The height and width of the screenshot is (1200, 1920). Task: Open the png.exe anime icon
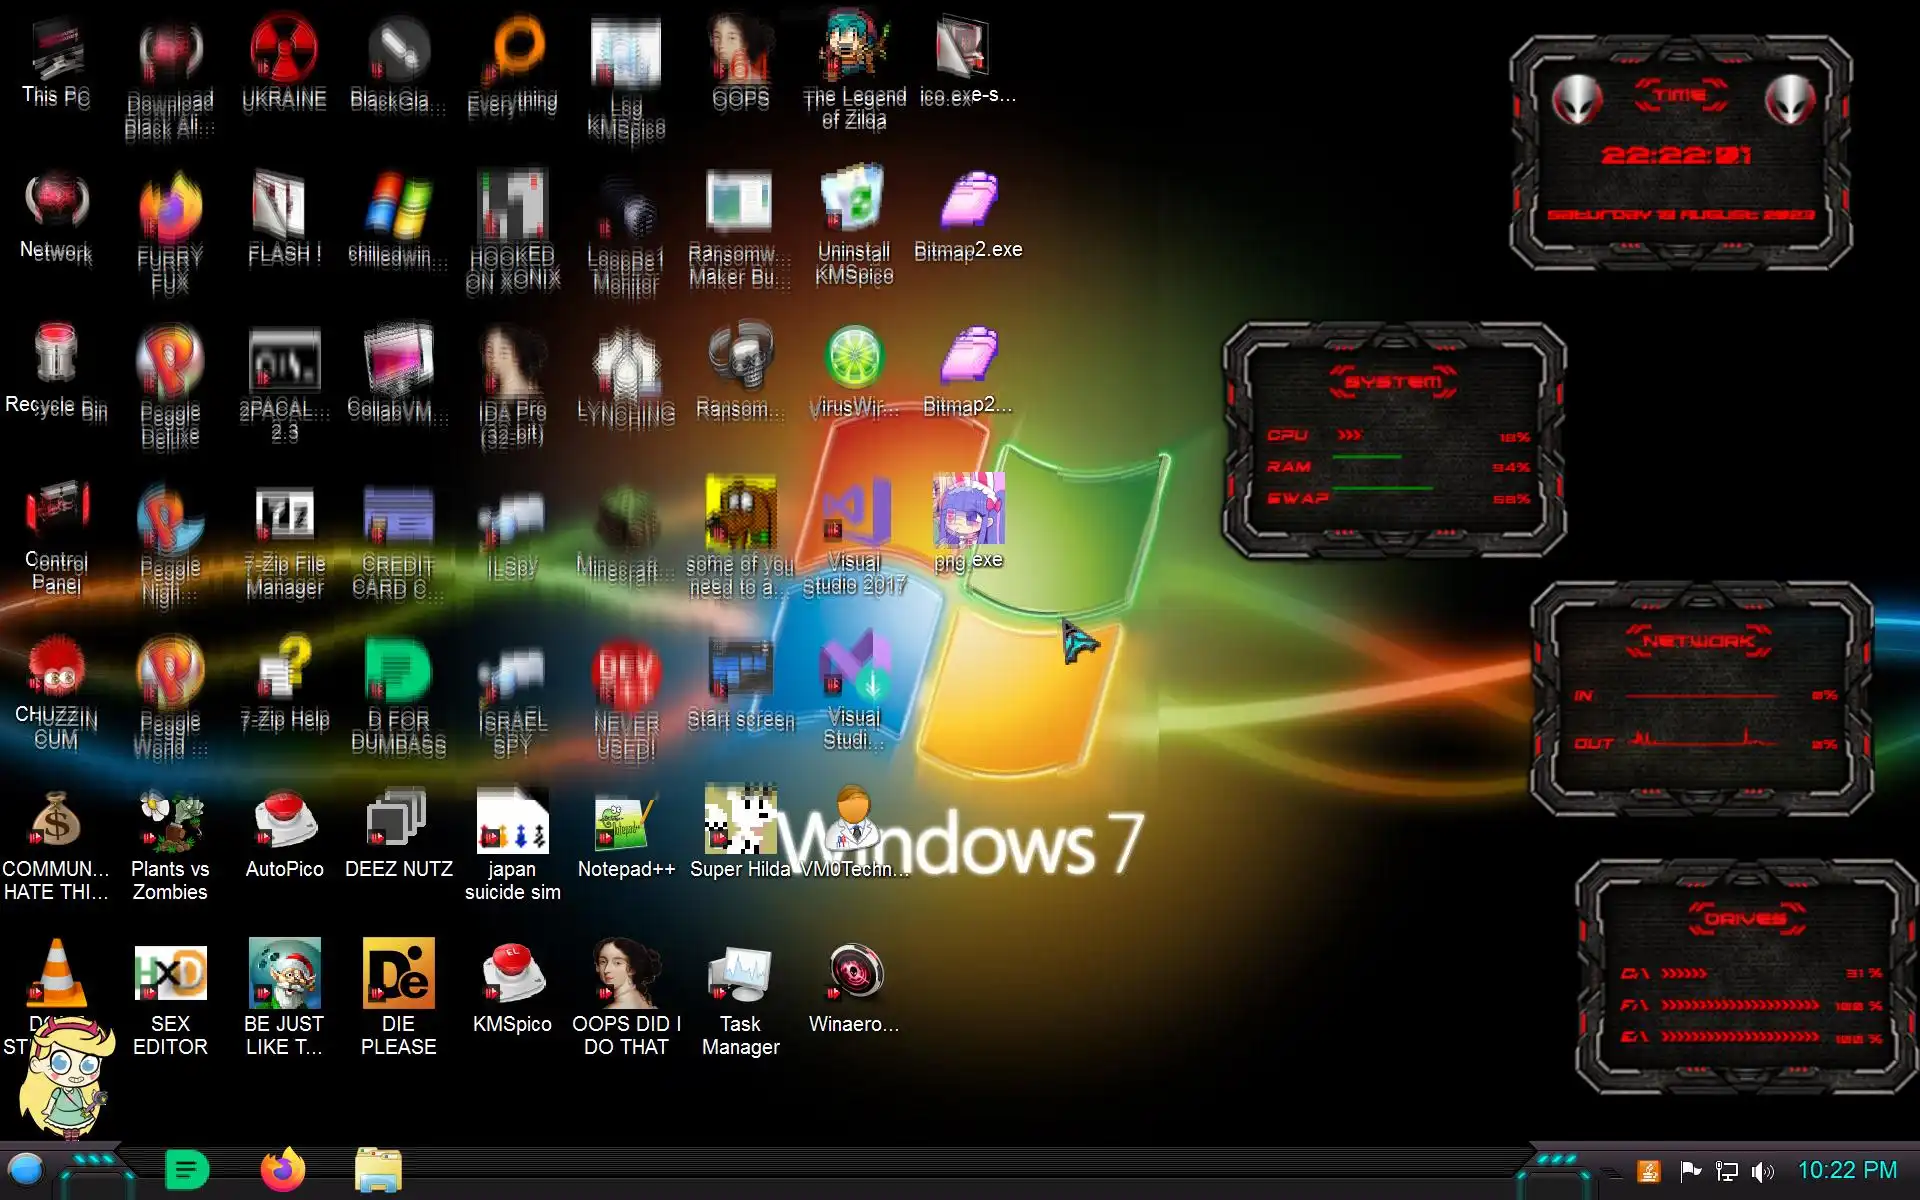point(968,512)
